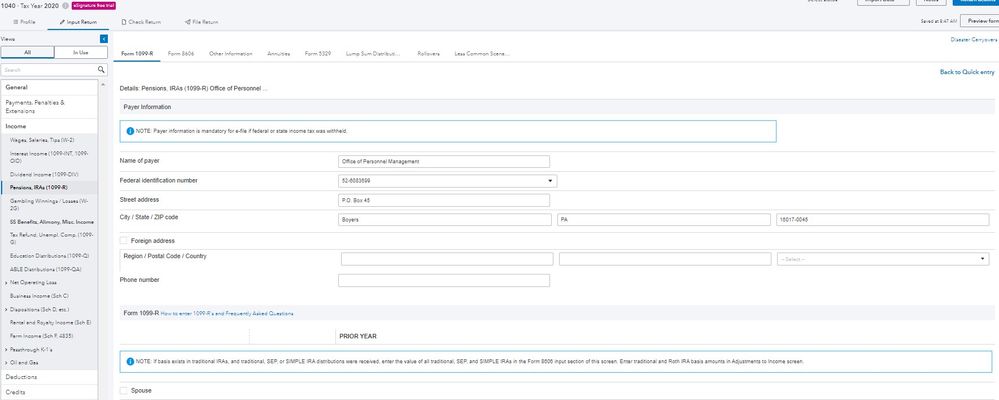Click the info icon in the traditional IRA basis note
Viewport: 999px width, 400px height.
(x=130, y=361)
